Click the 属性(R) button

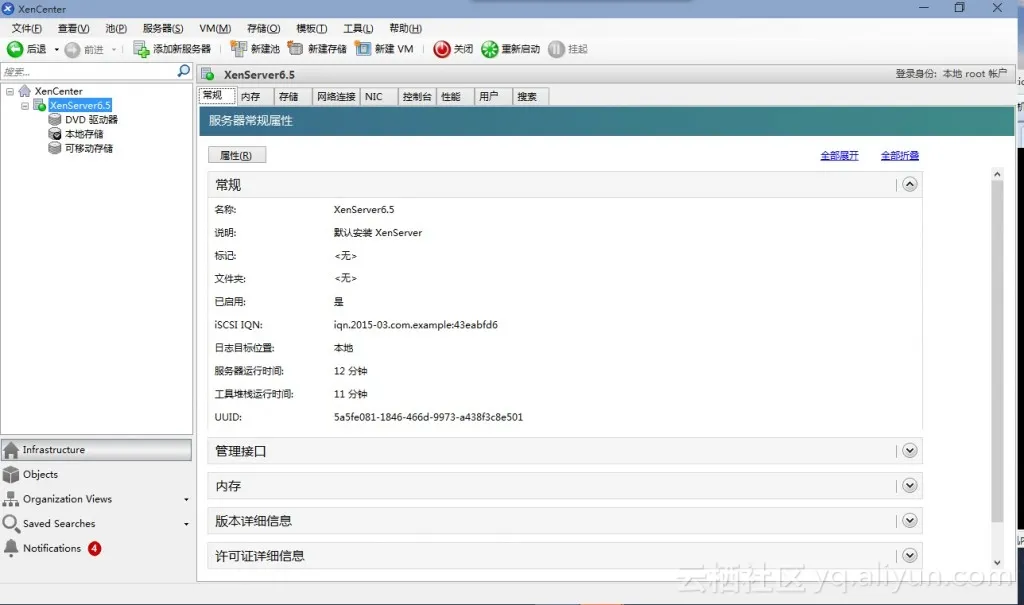(237, 155)
